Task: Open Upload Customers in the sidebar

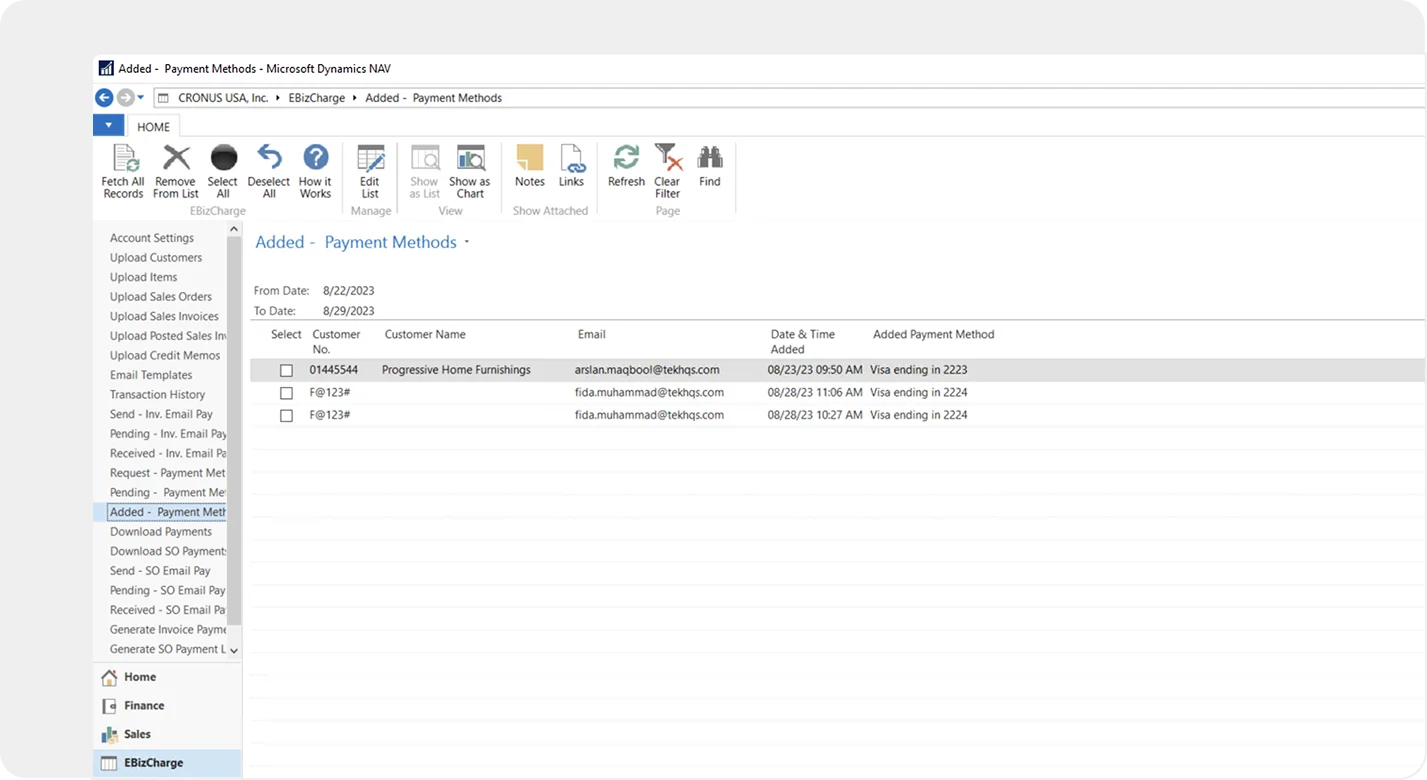Action: [156, 258]
